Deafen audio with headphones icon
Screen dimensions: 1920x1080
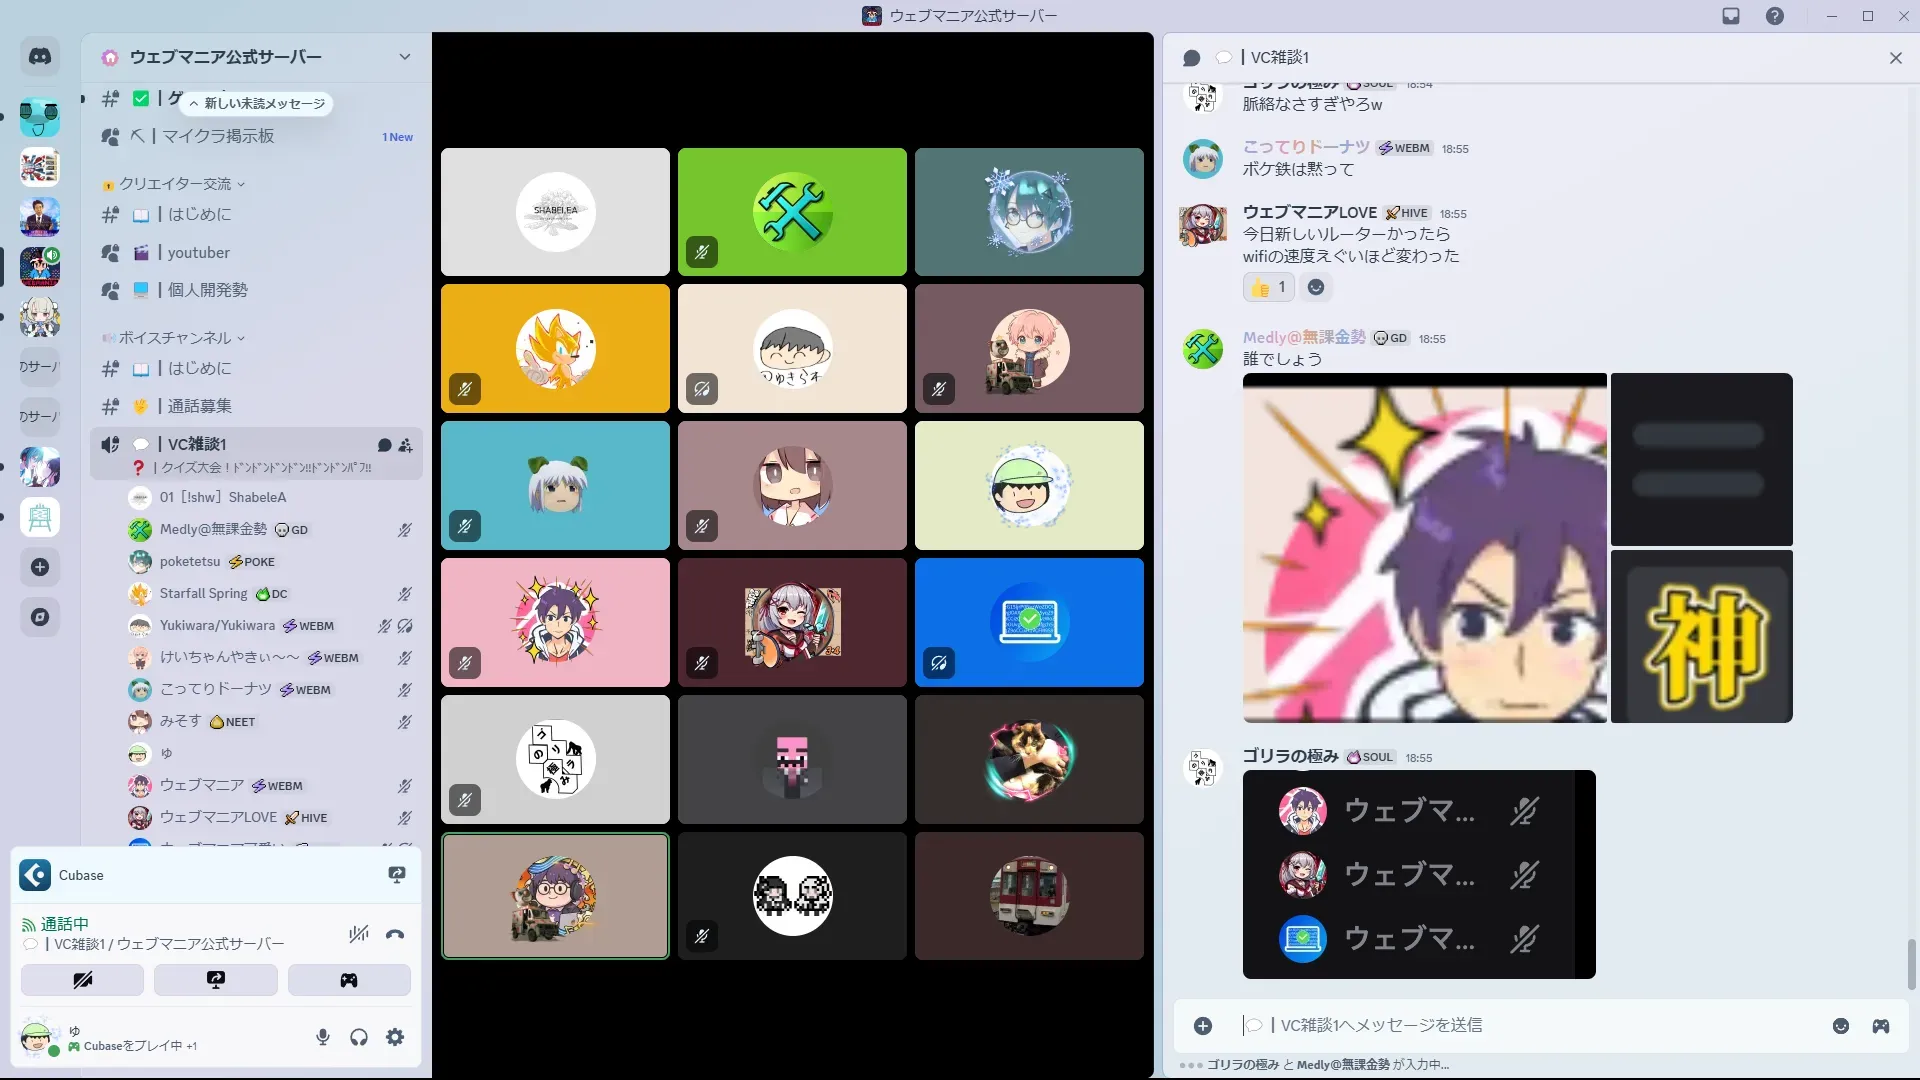(359, 1037)
